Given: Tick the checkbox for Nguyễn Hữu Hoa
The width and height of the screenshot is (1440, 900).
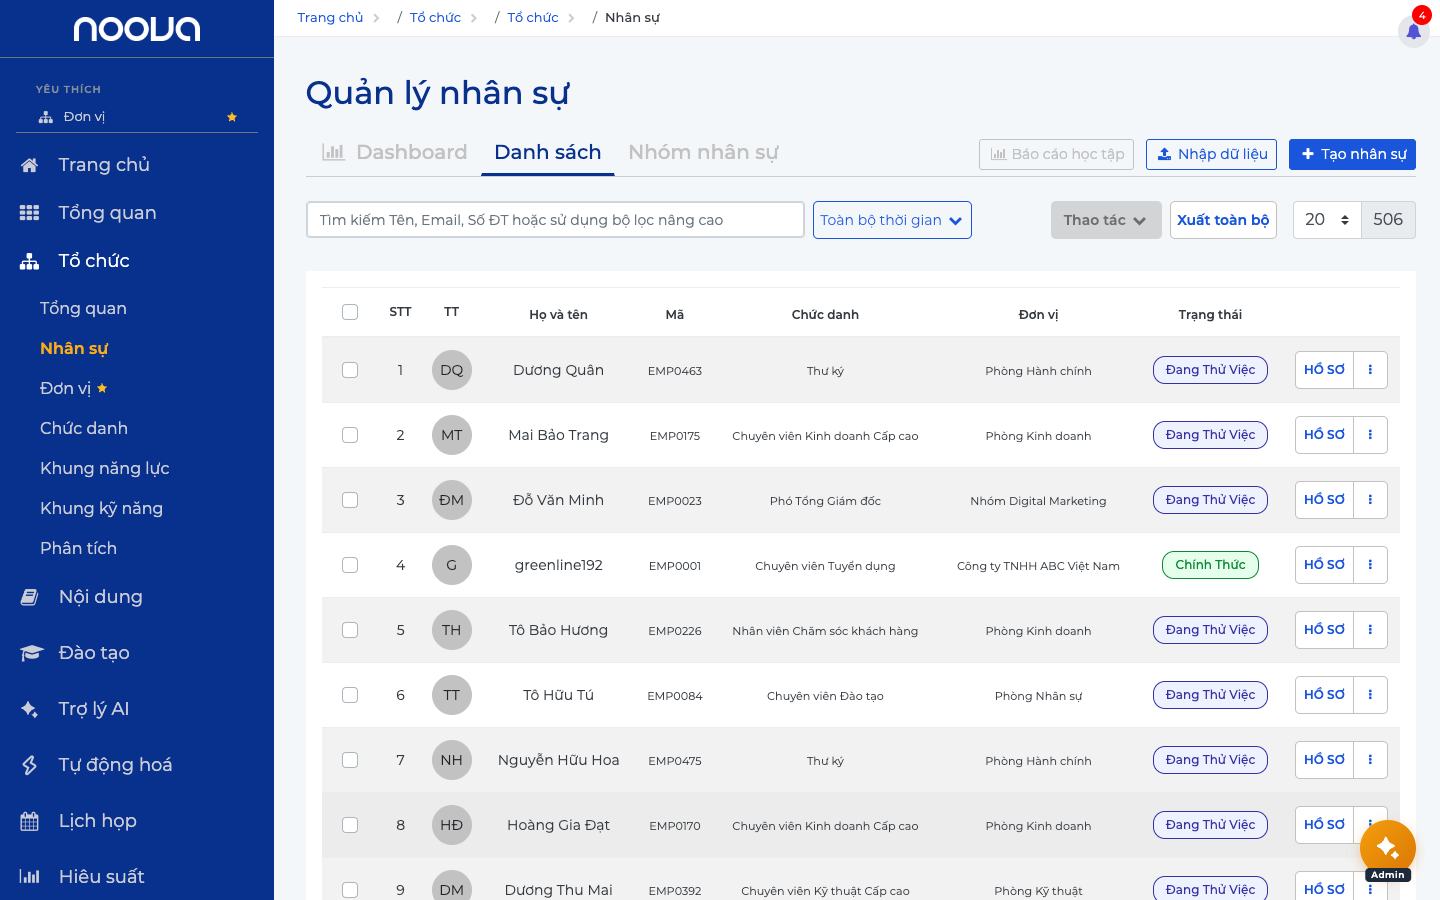Looking at the screenshot, I should click(x=350, y=760).
